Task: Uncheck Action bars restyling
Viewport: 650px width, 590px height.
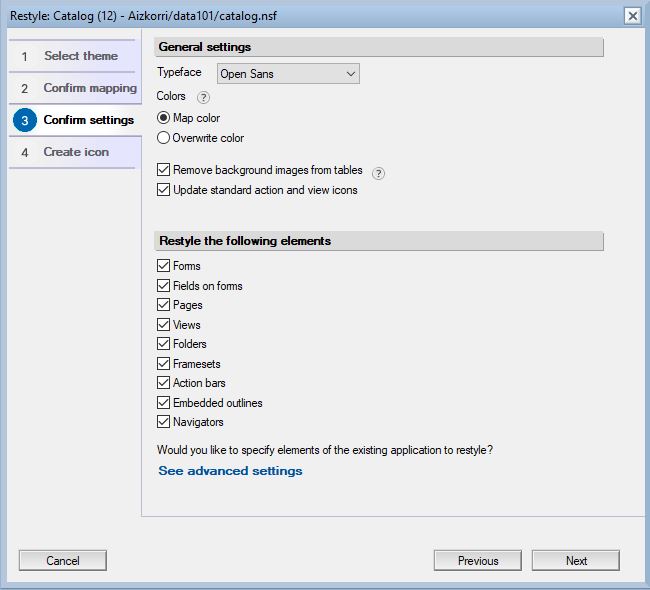Action: [164, 383]
